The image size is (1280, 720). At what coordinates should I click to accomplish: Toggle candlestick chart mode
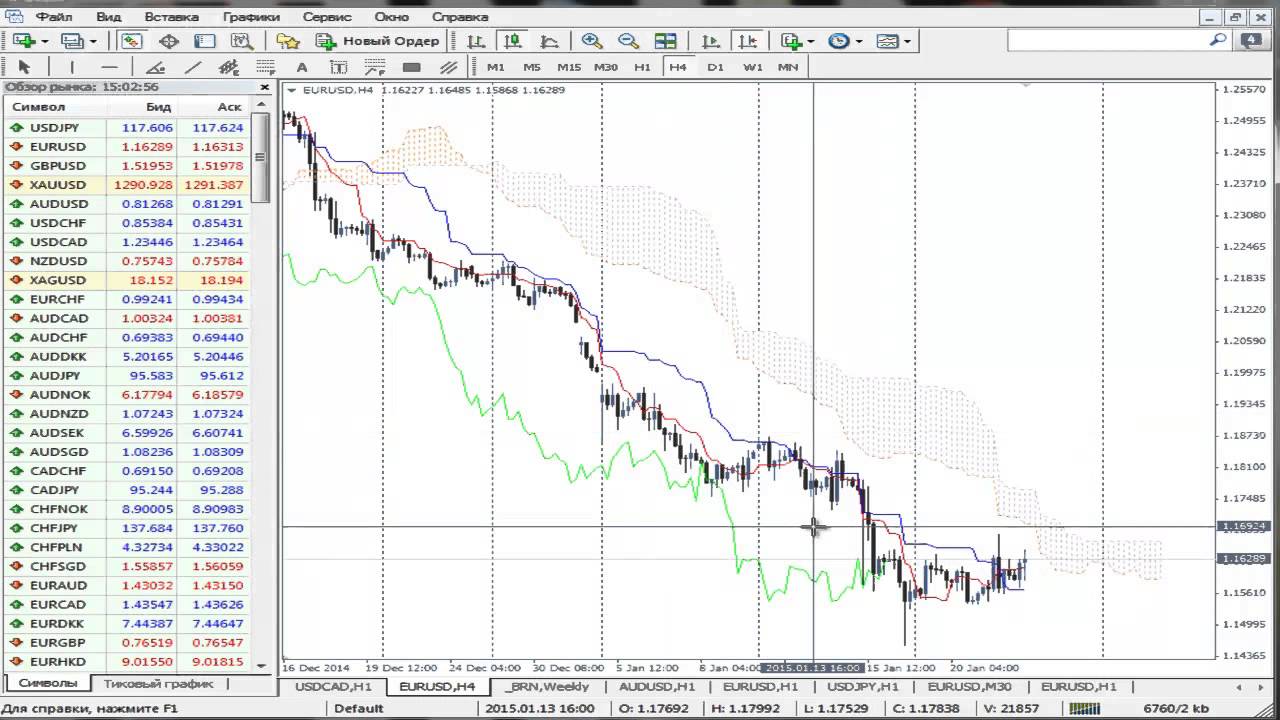click(513, 41)
